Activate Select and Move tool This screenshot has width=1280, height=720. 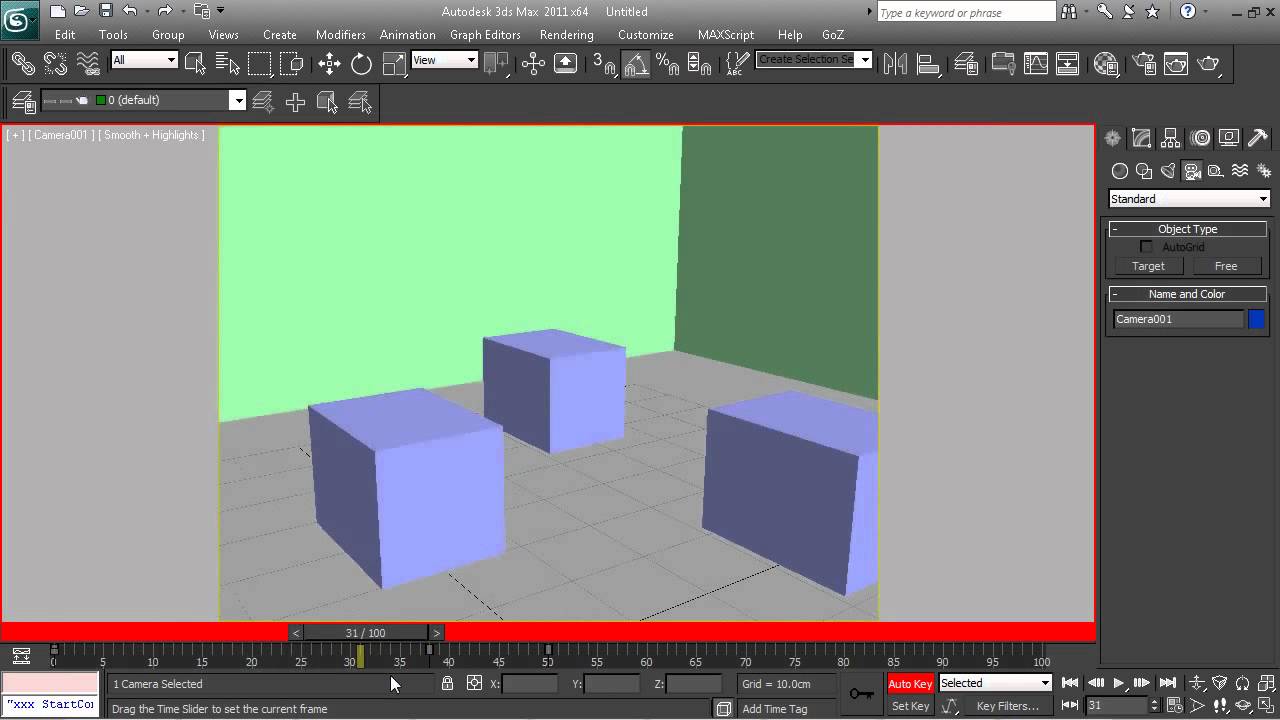329,64
